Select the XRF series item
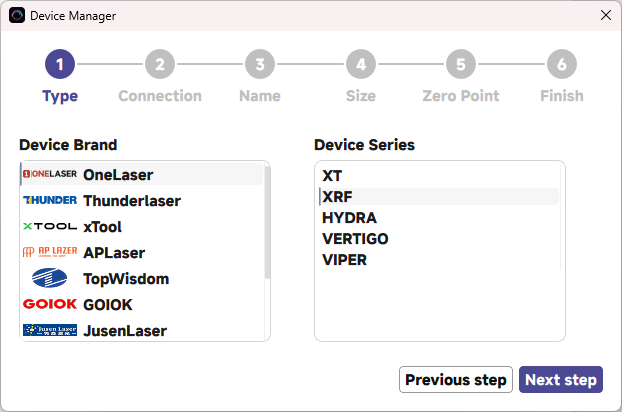Screen dimensions: 622x412 point(439,197)
